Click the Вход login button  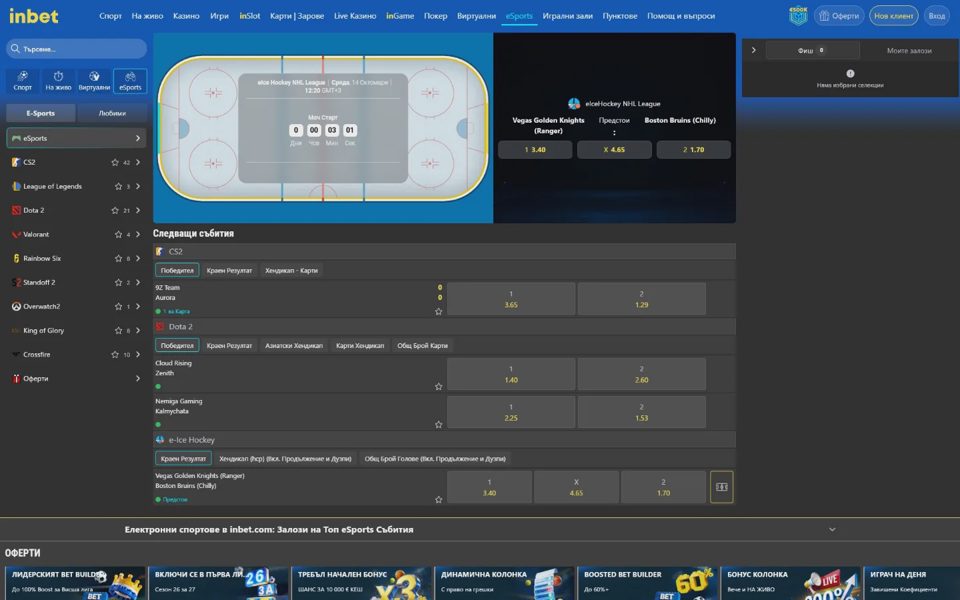(x=937, y=16)
